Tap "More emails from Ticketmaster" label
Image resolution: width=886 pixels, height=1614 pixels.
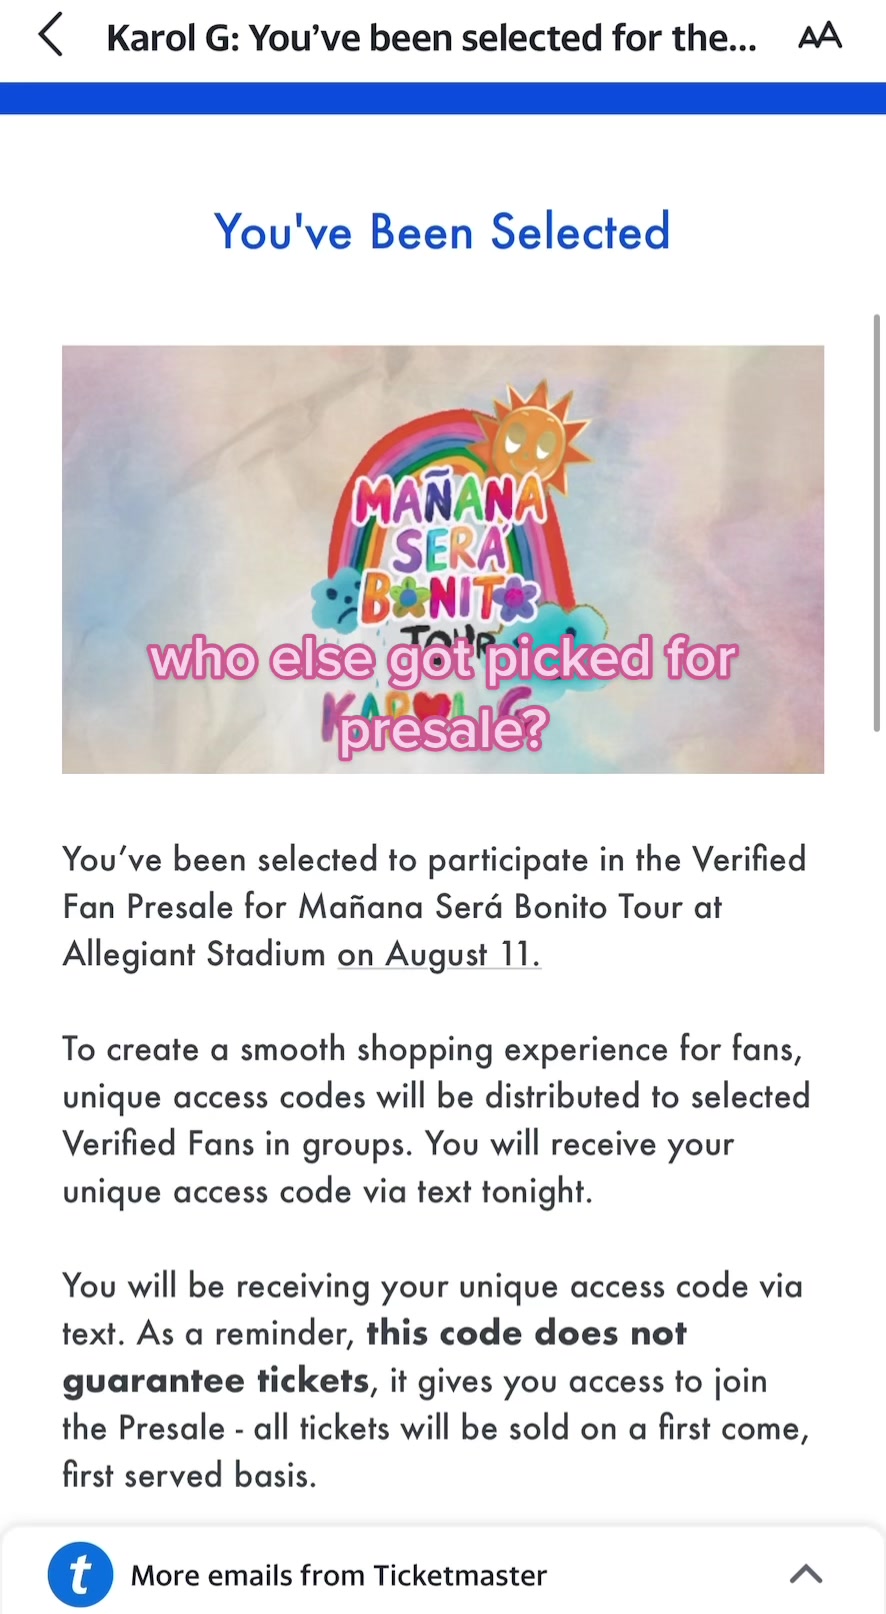(339, 1575)
